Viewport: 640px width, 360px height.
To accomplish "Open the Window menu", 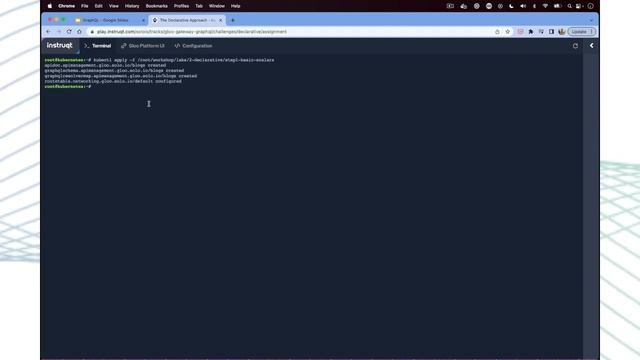I will pos(217,6).
